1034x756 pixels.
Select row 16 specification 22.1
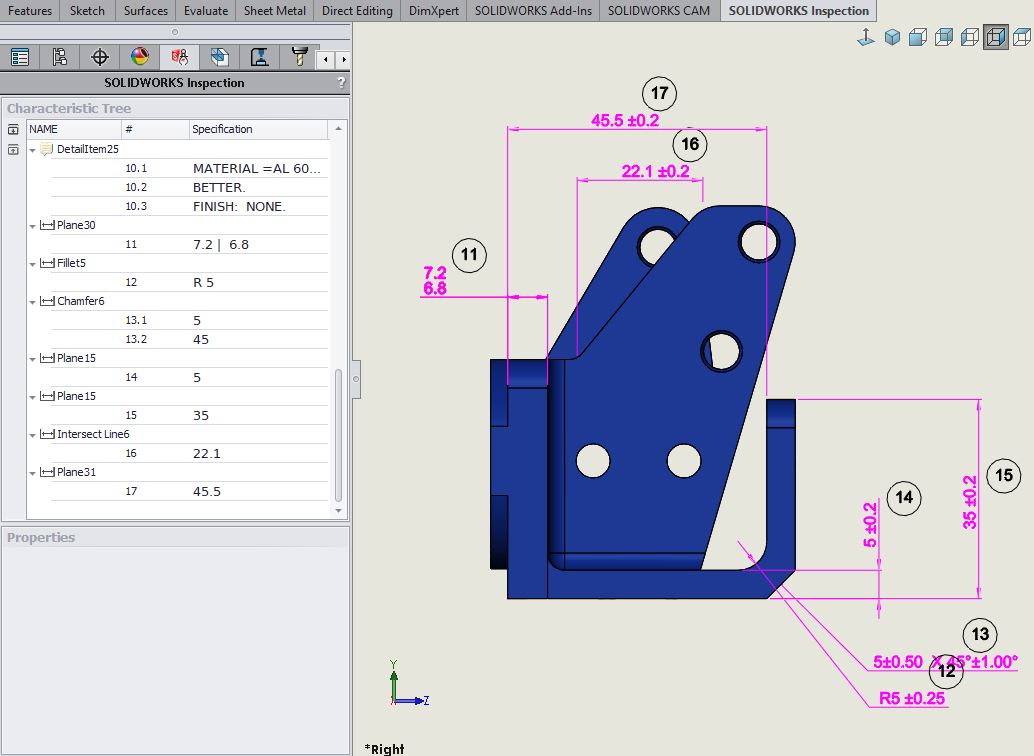tap(206, 454)
